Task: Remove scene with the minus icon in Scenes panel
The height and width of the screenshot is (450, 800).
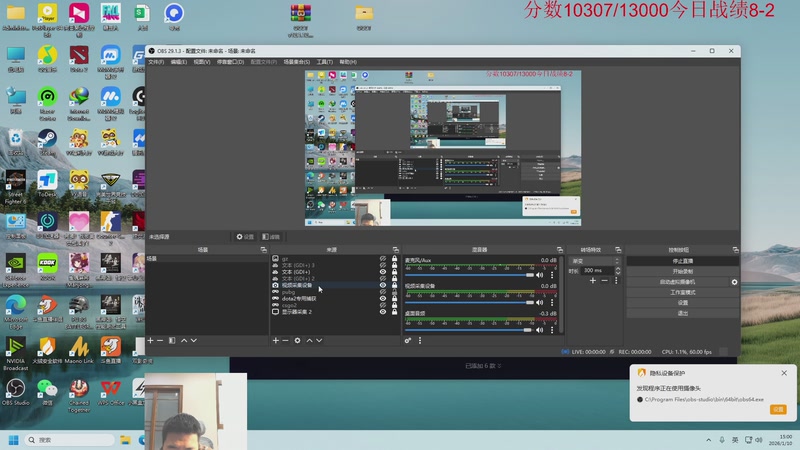Action: (x=160, y=340)
